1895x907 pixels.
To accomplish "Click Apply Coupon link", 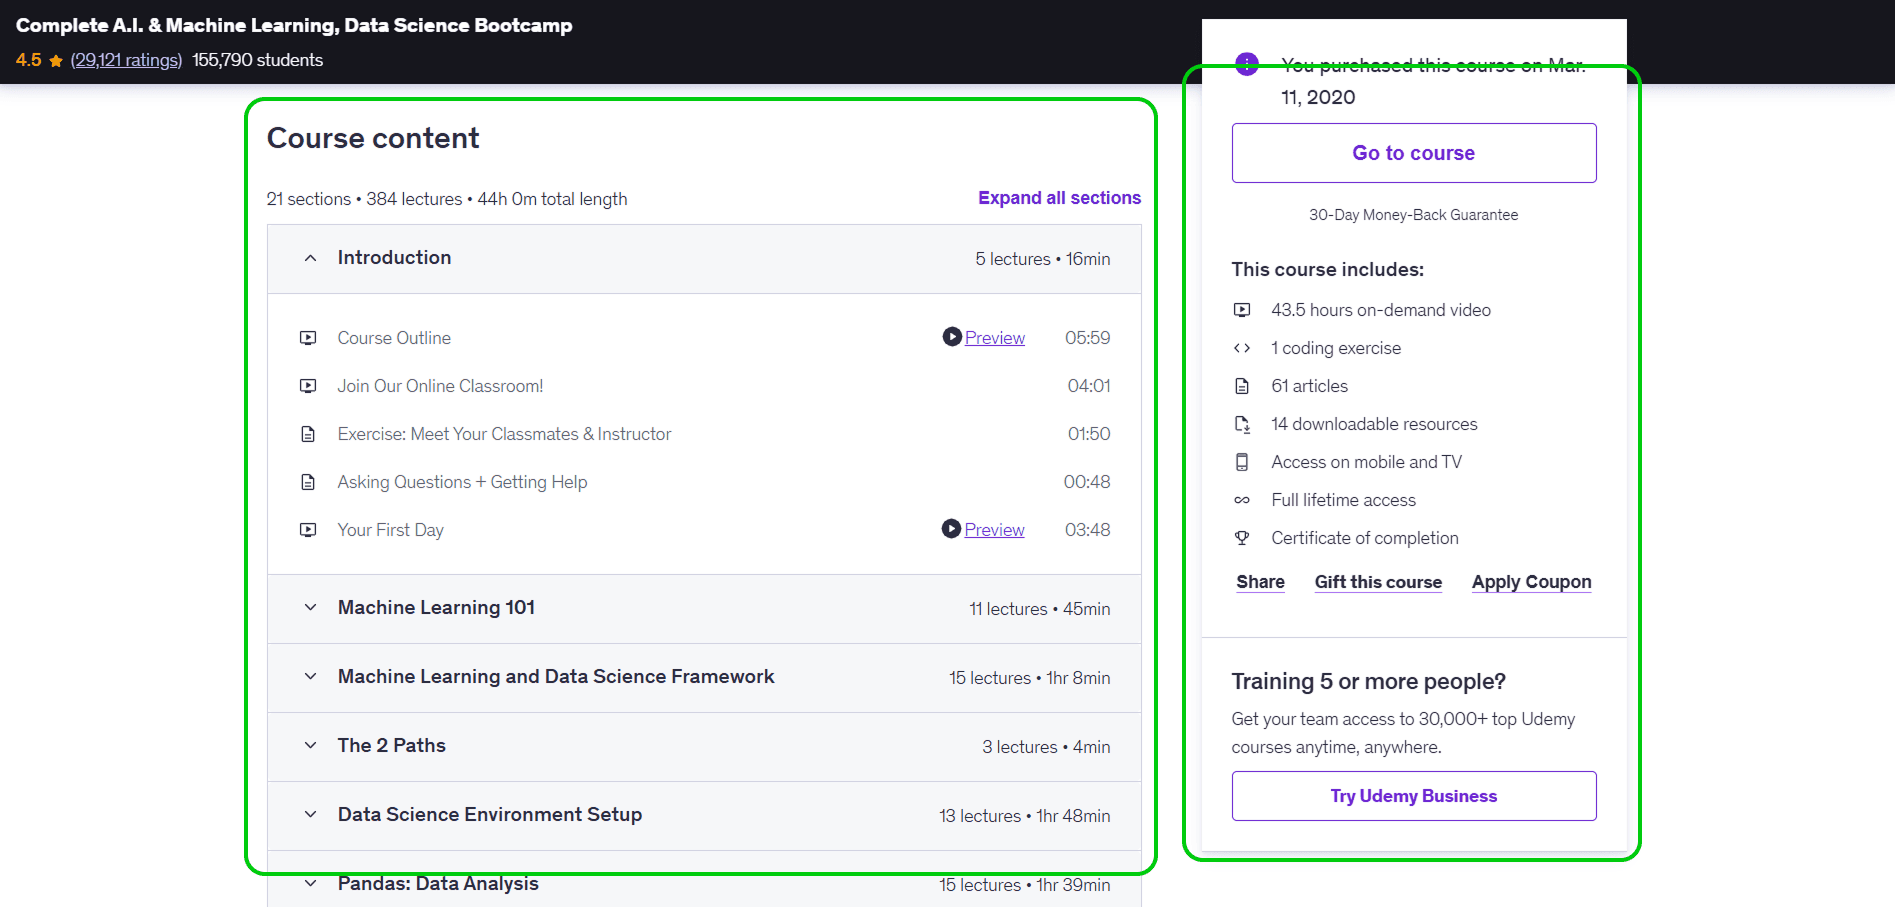I will coord(1531,582).
